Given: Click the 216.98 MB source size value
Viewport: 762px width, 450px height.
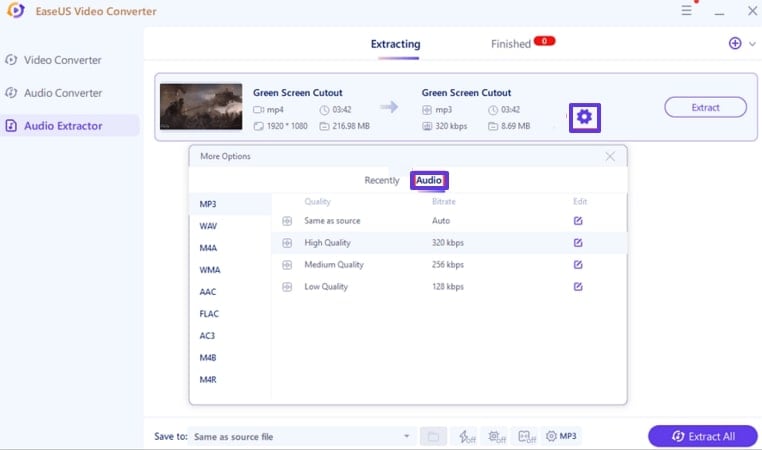Looking at the screenshot, I should 351,126.
